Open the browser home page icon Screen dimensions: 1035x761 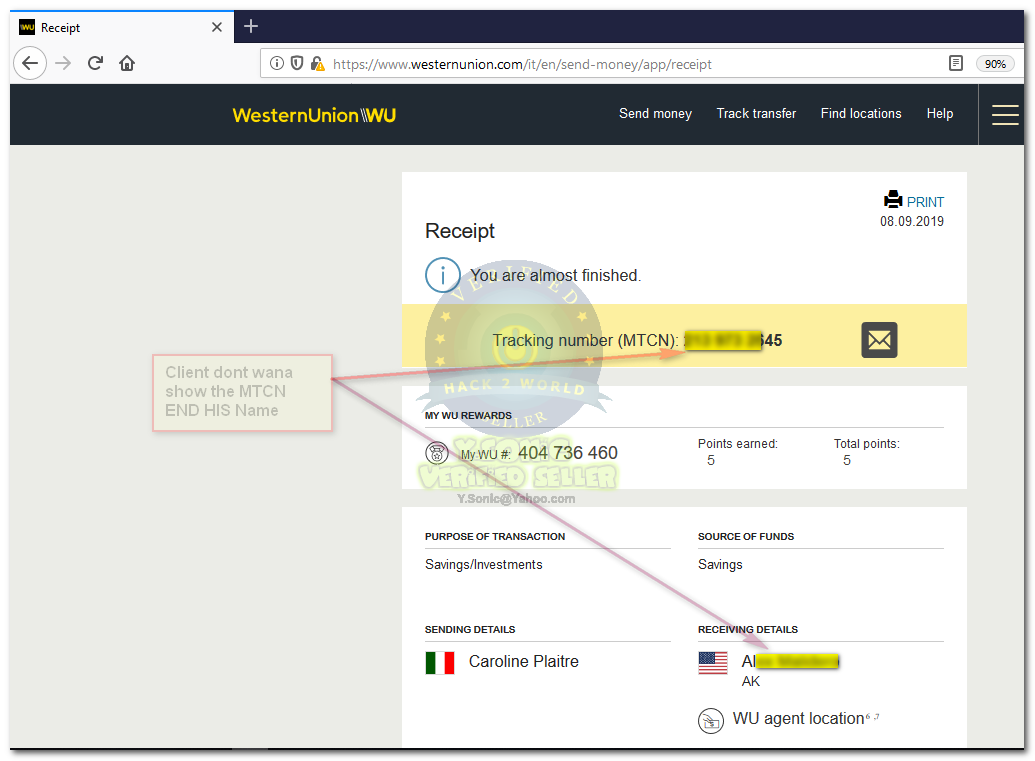127,63
